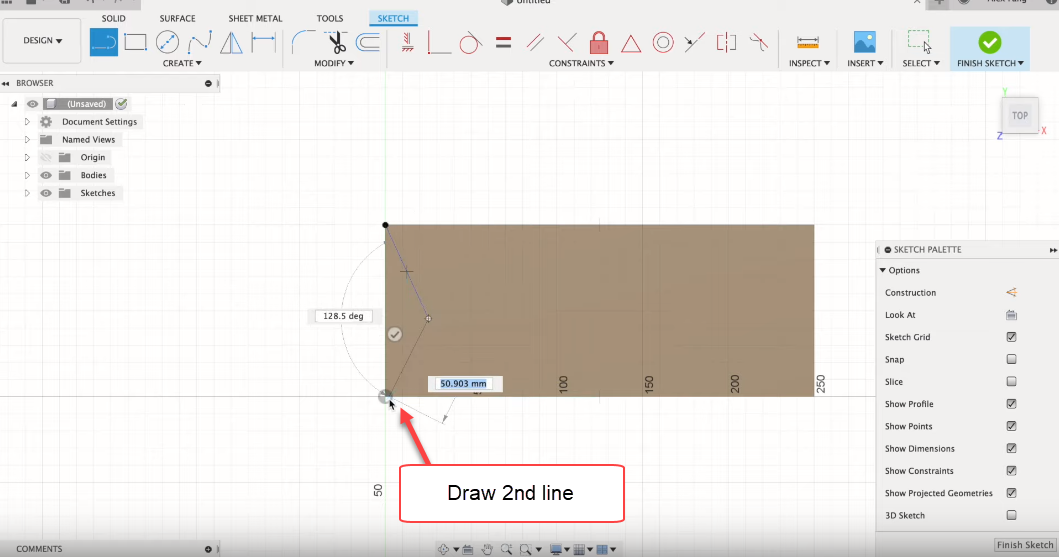
Task: Expand the Named Views tree node
Action: 27,140
